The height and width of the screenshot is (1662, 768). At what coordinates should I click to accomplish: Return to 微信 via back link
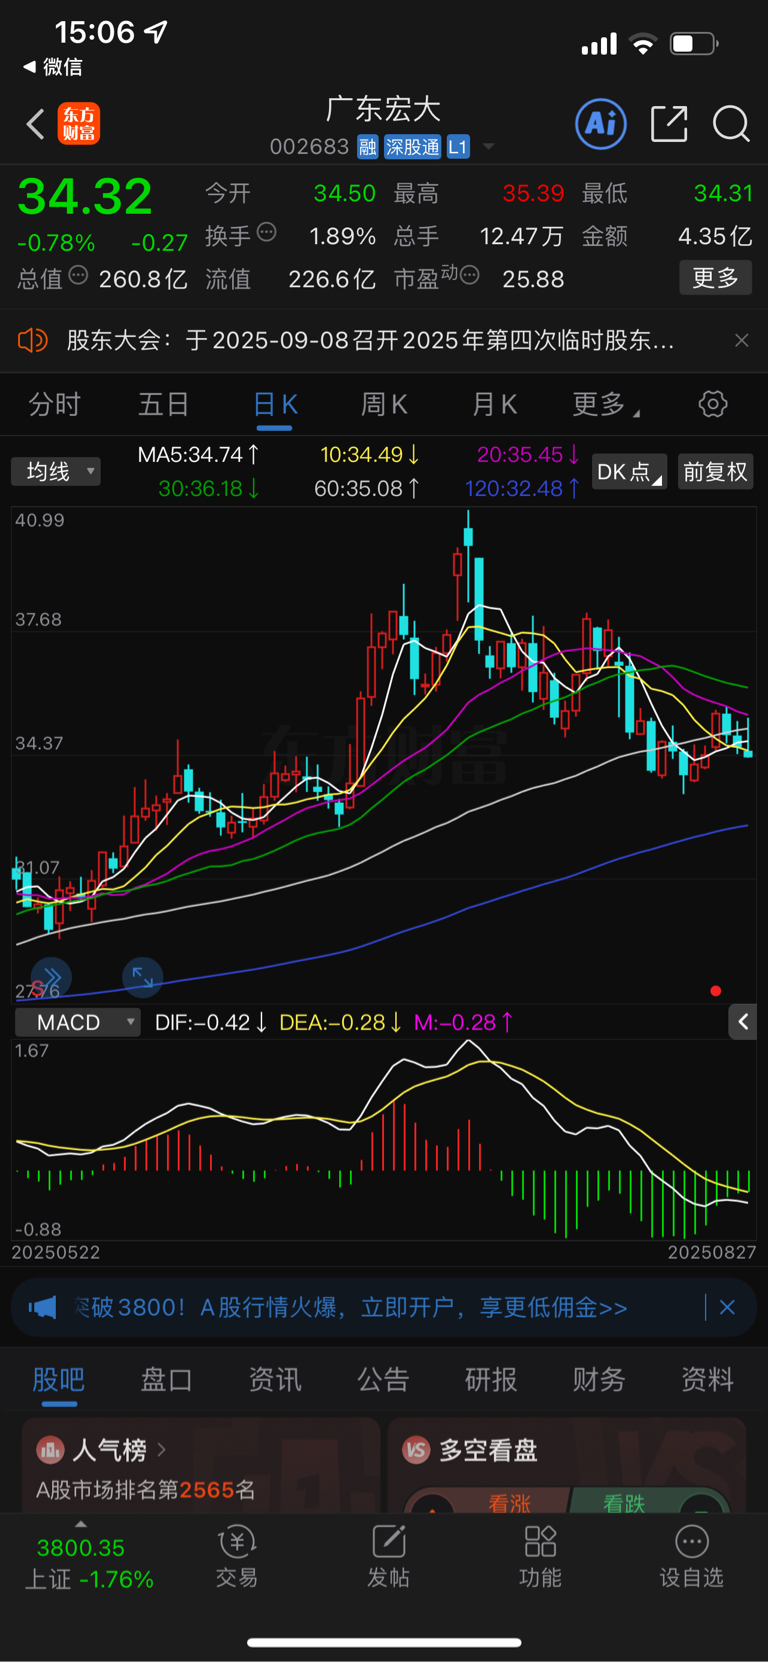tap(52, 67)
